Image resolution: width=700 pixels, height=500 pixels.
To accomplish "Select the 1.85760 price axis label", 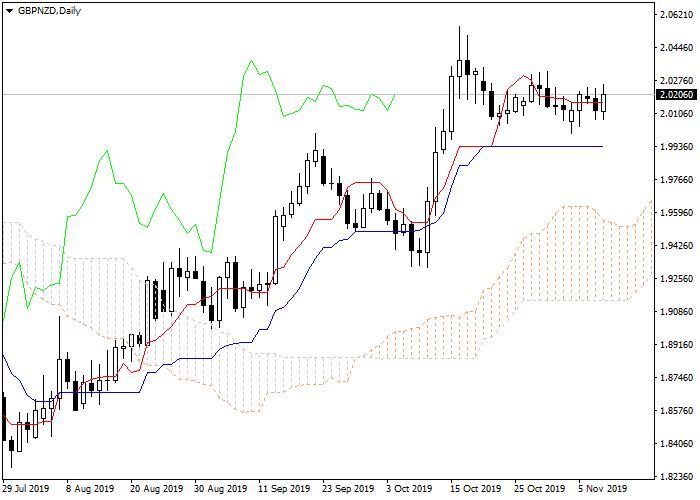I will tap(677, 411).
